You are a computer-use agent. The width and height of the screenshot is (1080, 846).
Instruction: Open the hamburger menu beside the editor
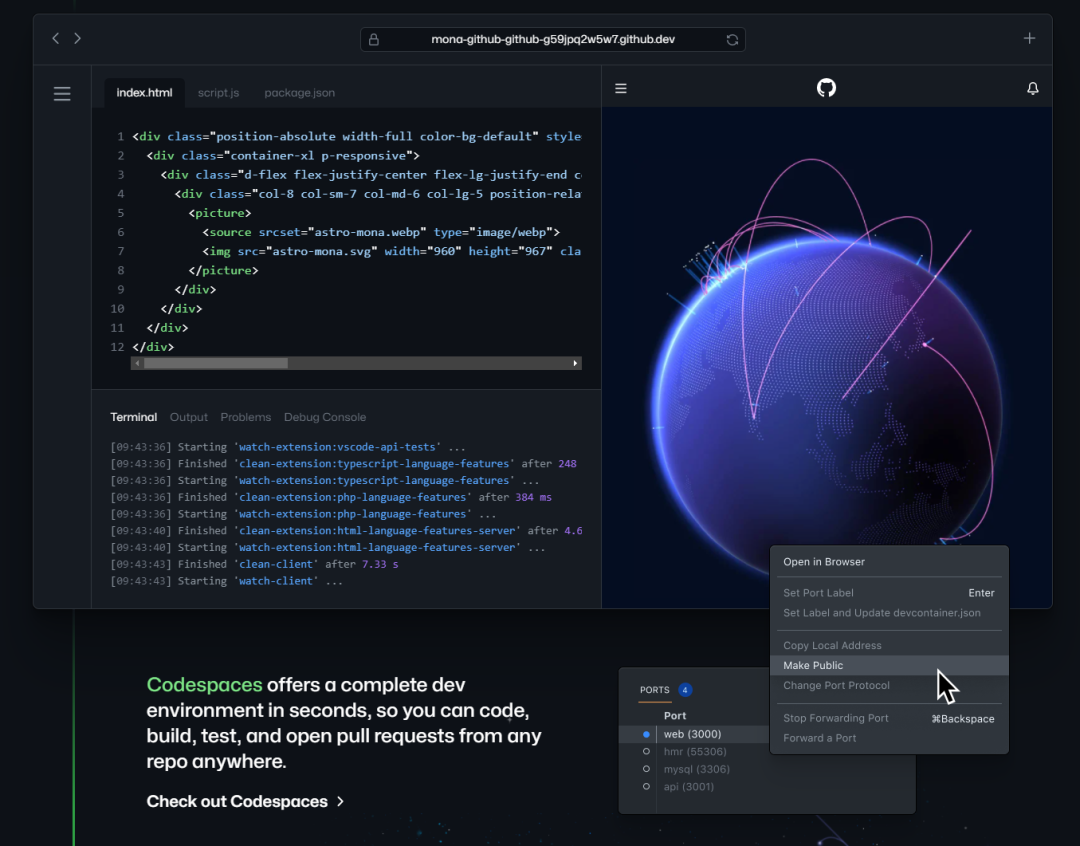(x=62, y=93)
